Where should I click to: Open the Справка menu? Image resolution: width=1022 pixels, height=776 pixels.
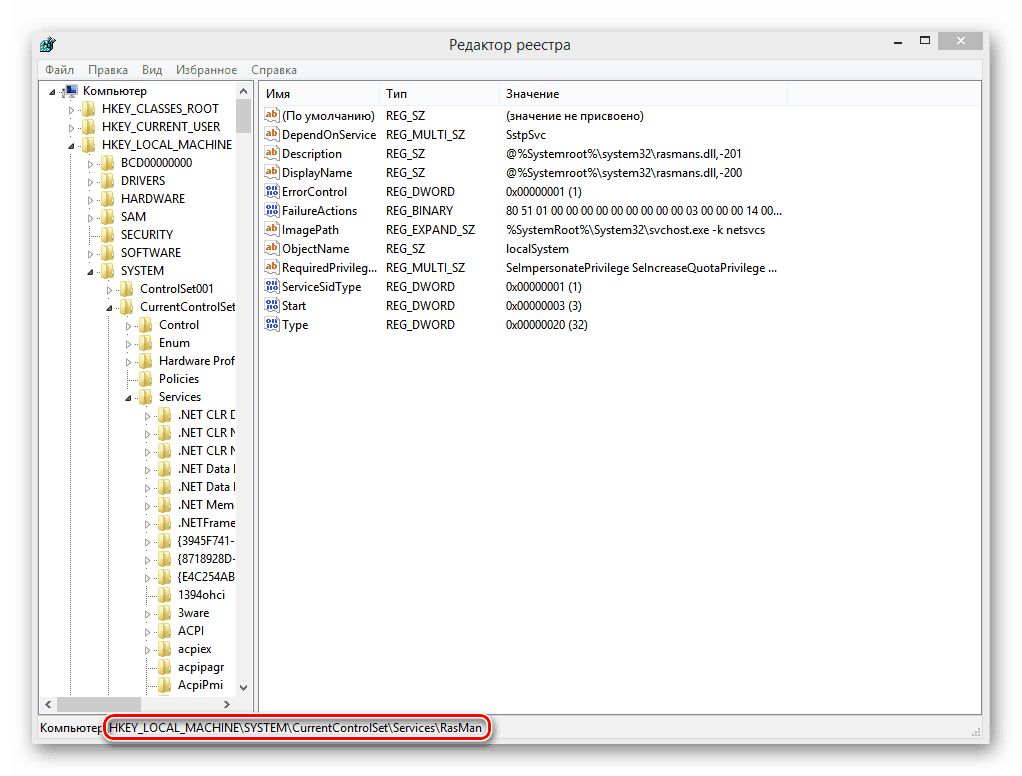(x=274, y=70)
